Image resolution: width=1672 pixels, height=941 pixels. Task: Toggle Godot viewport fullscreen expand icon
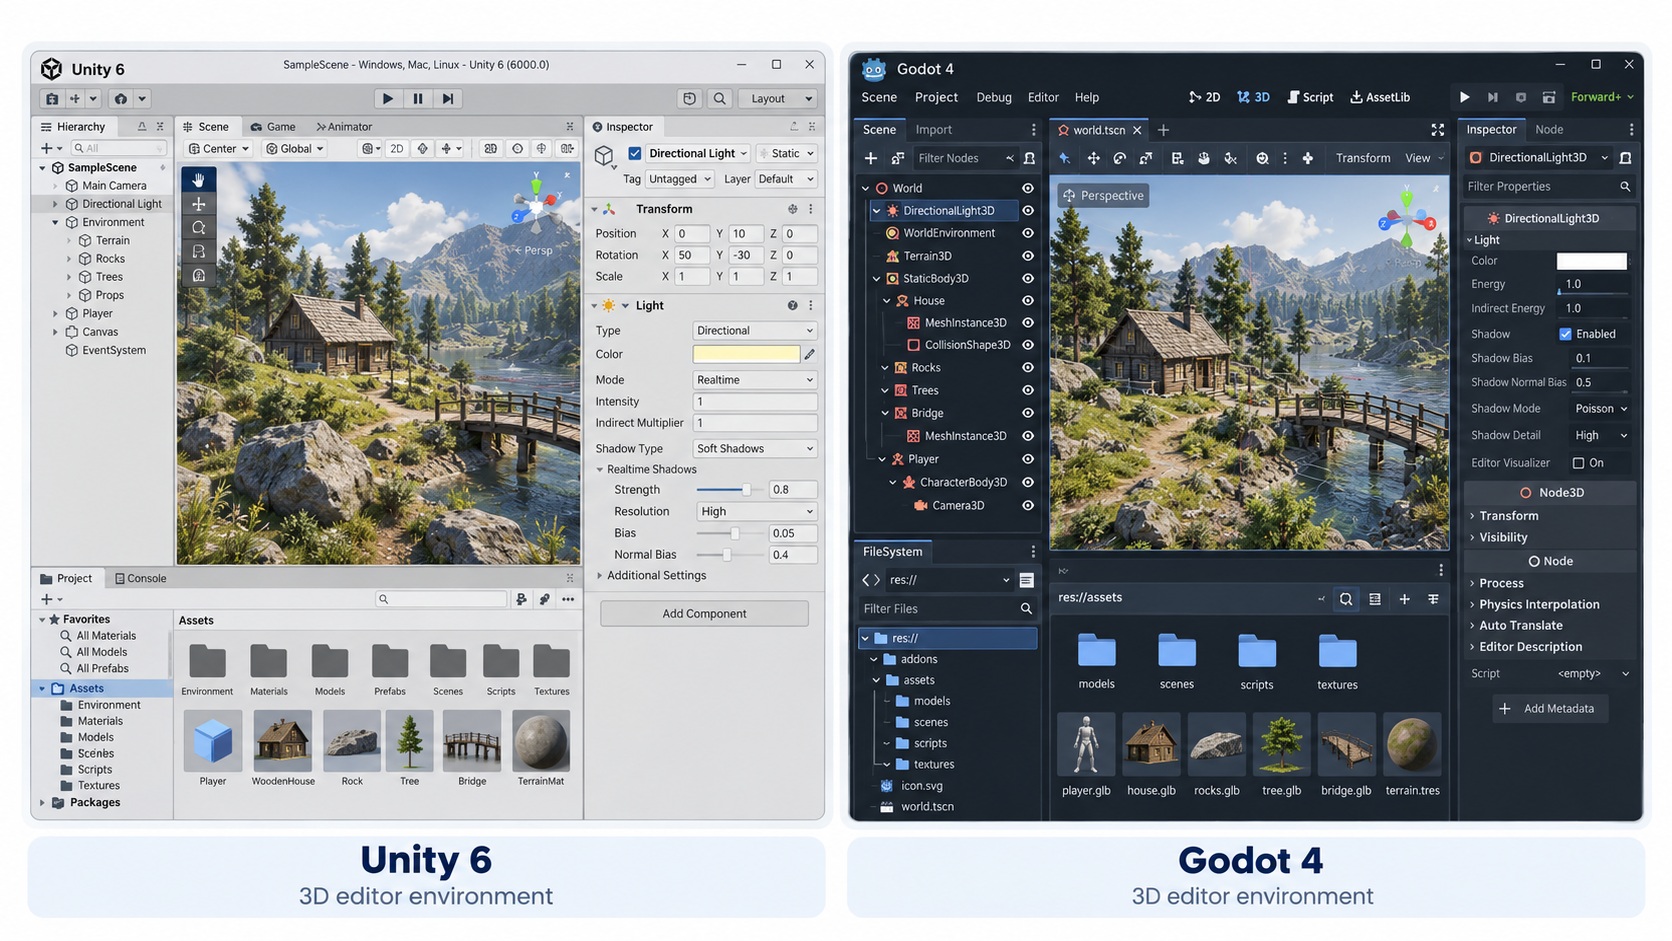(1437, 130)
